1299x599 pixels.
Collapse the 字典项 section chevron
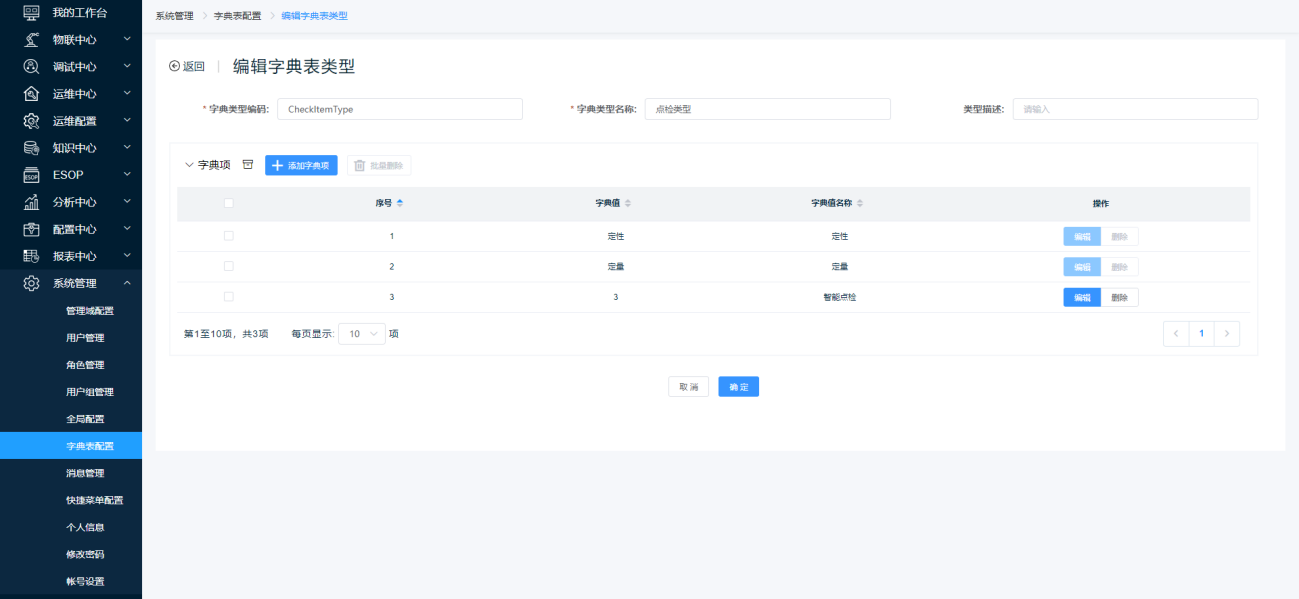pyautogui.click(x=189, y=165)
